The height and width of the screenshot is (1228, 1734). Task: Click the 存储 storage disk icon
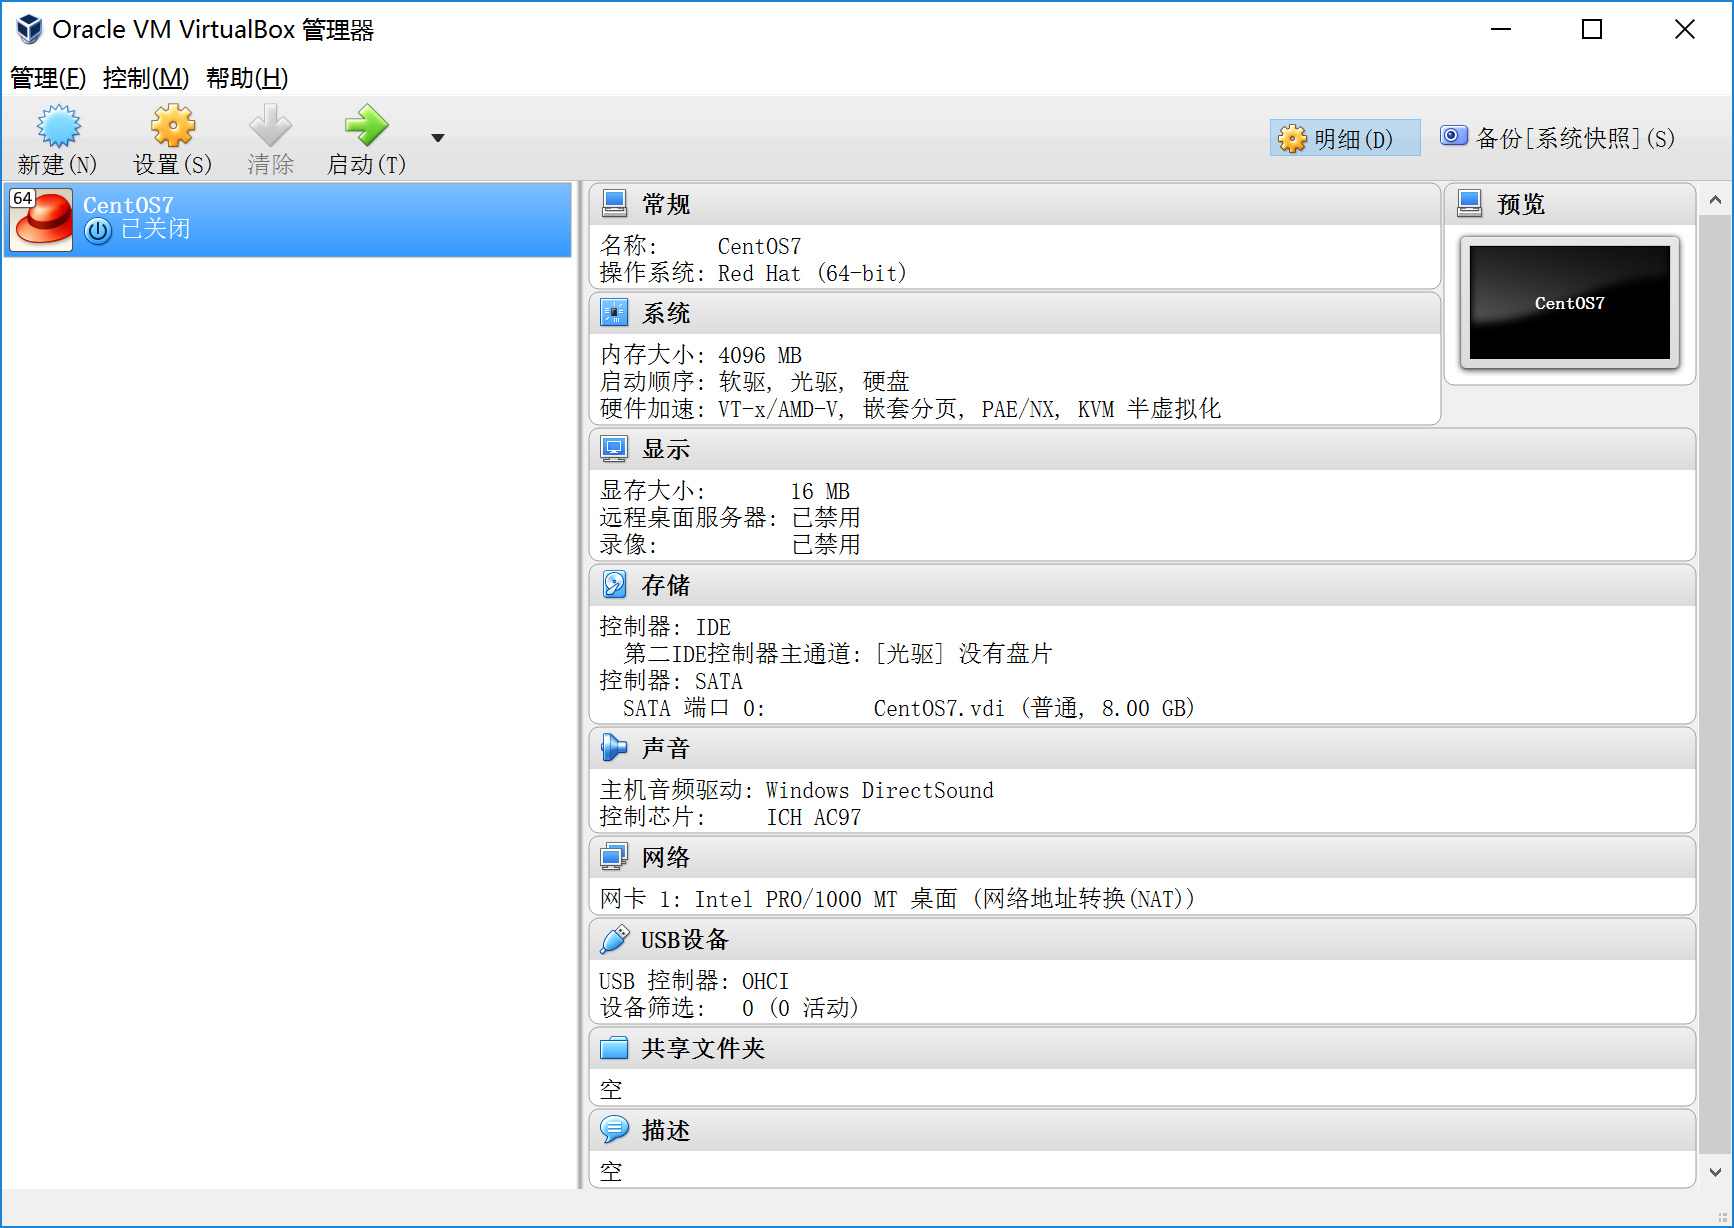[x=614, y=585]
